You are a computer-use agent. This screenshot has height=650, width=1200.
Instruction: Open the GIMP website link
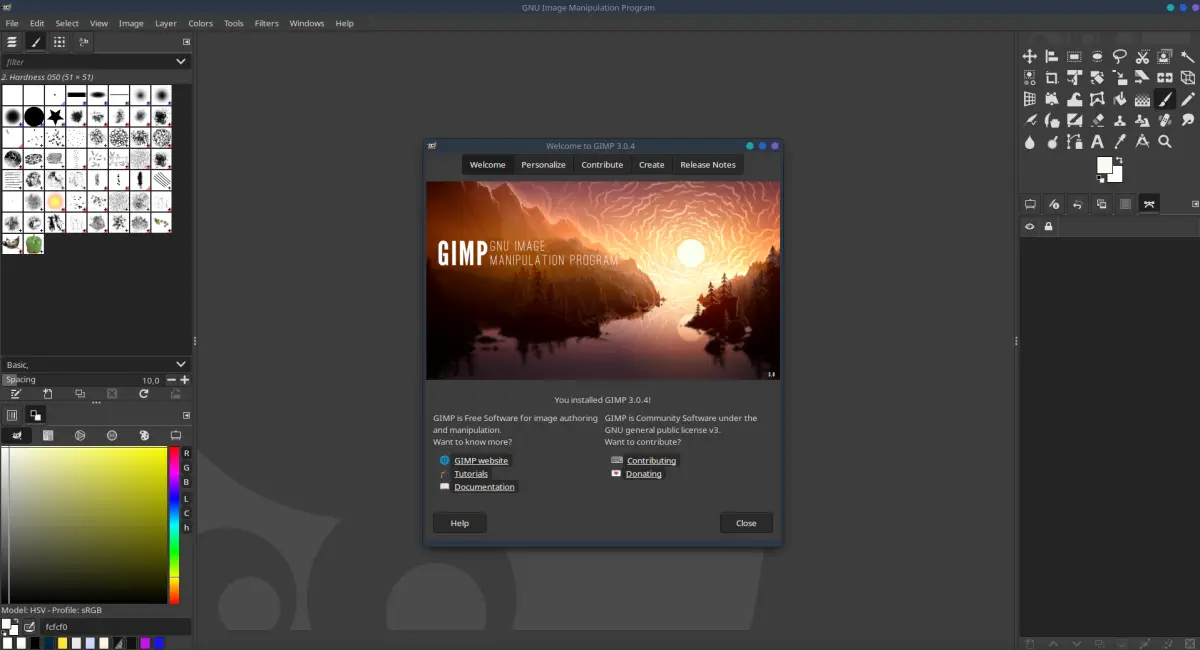click(x=481, y=460)
